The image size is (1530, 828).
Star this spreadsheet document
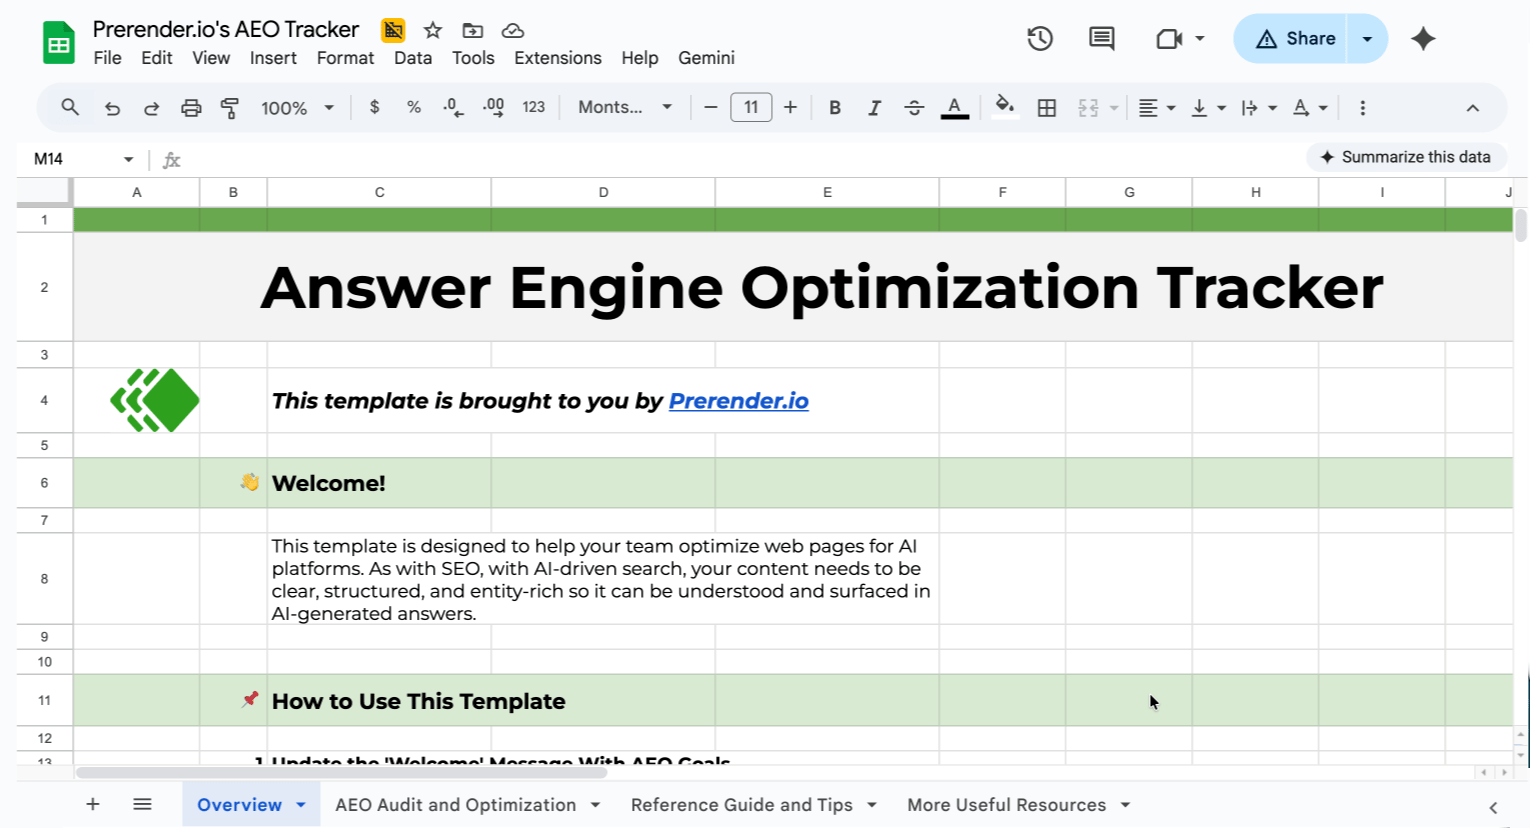tap(433, 30)
